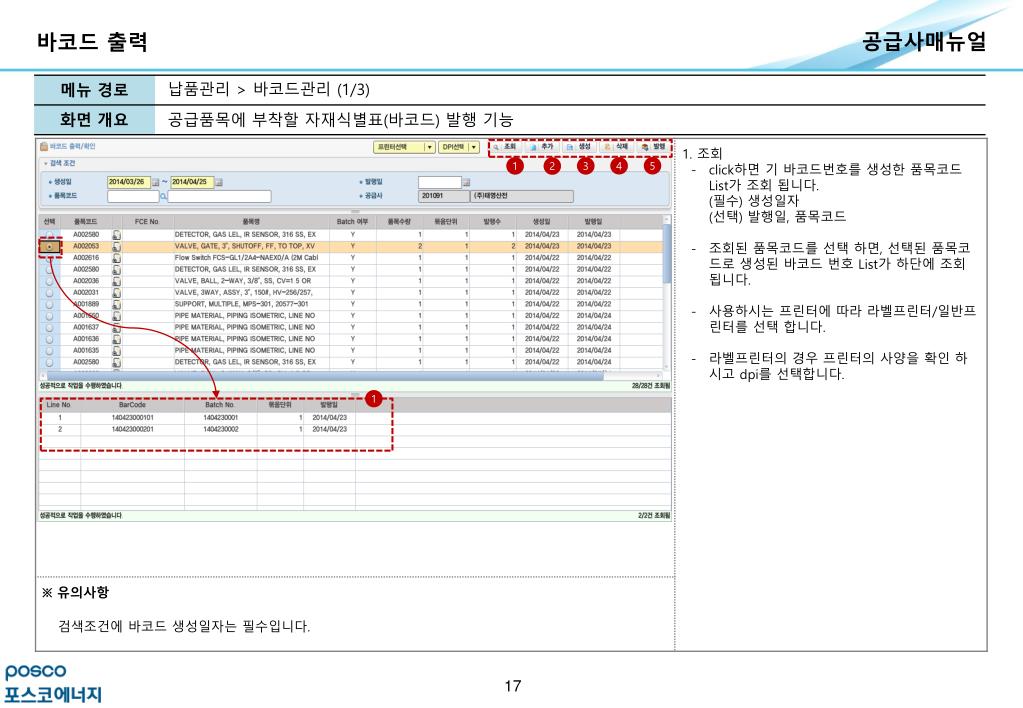The image size is (1023, 708).
Task: Click barcode cell 140423000201
Action: coord(132,429)
